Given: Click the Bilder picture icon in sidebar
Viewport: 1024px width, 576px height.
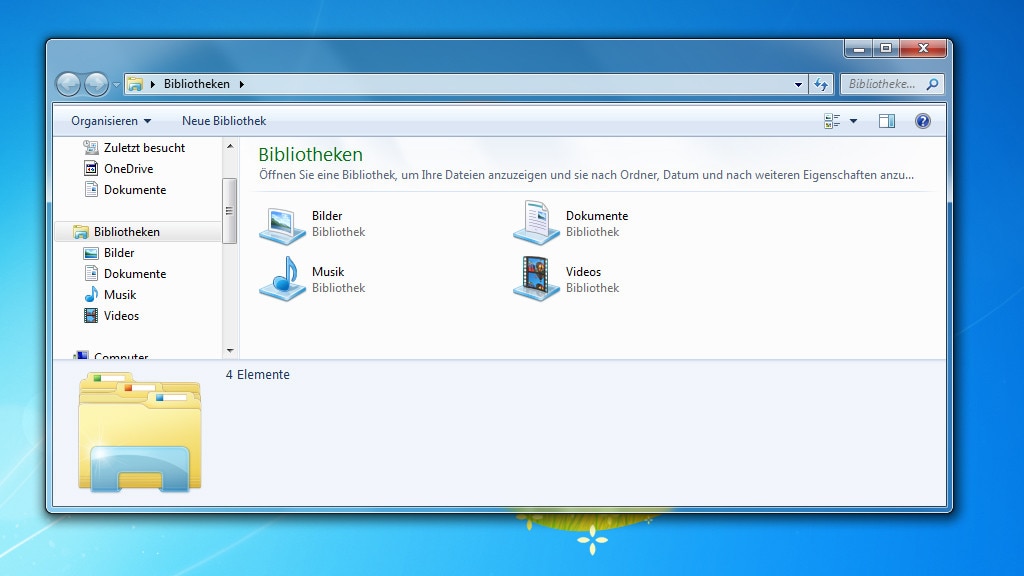Looking at the screenshot, I should 91,253.
